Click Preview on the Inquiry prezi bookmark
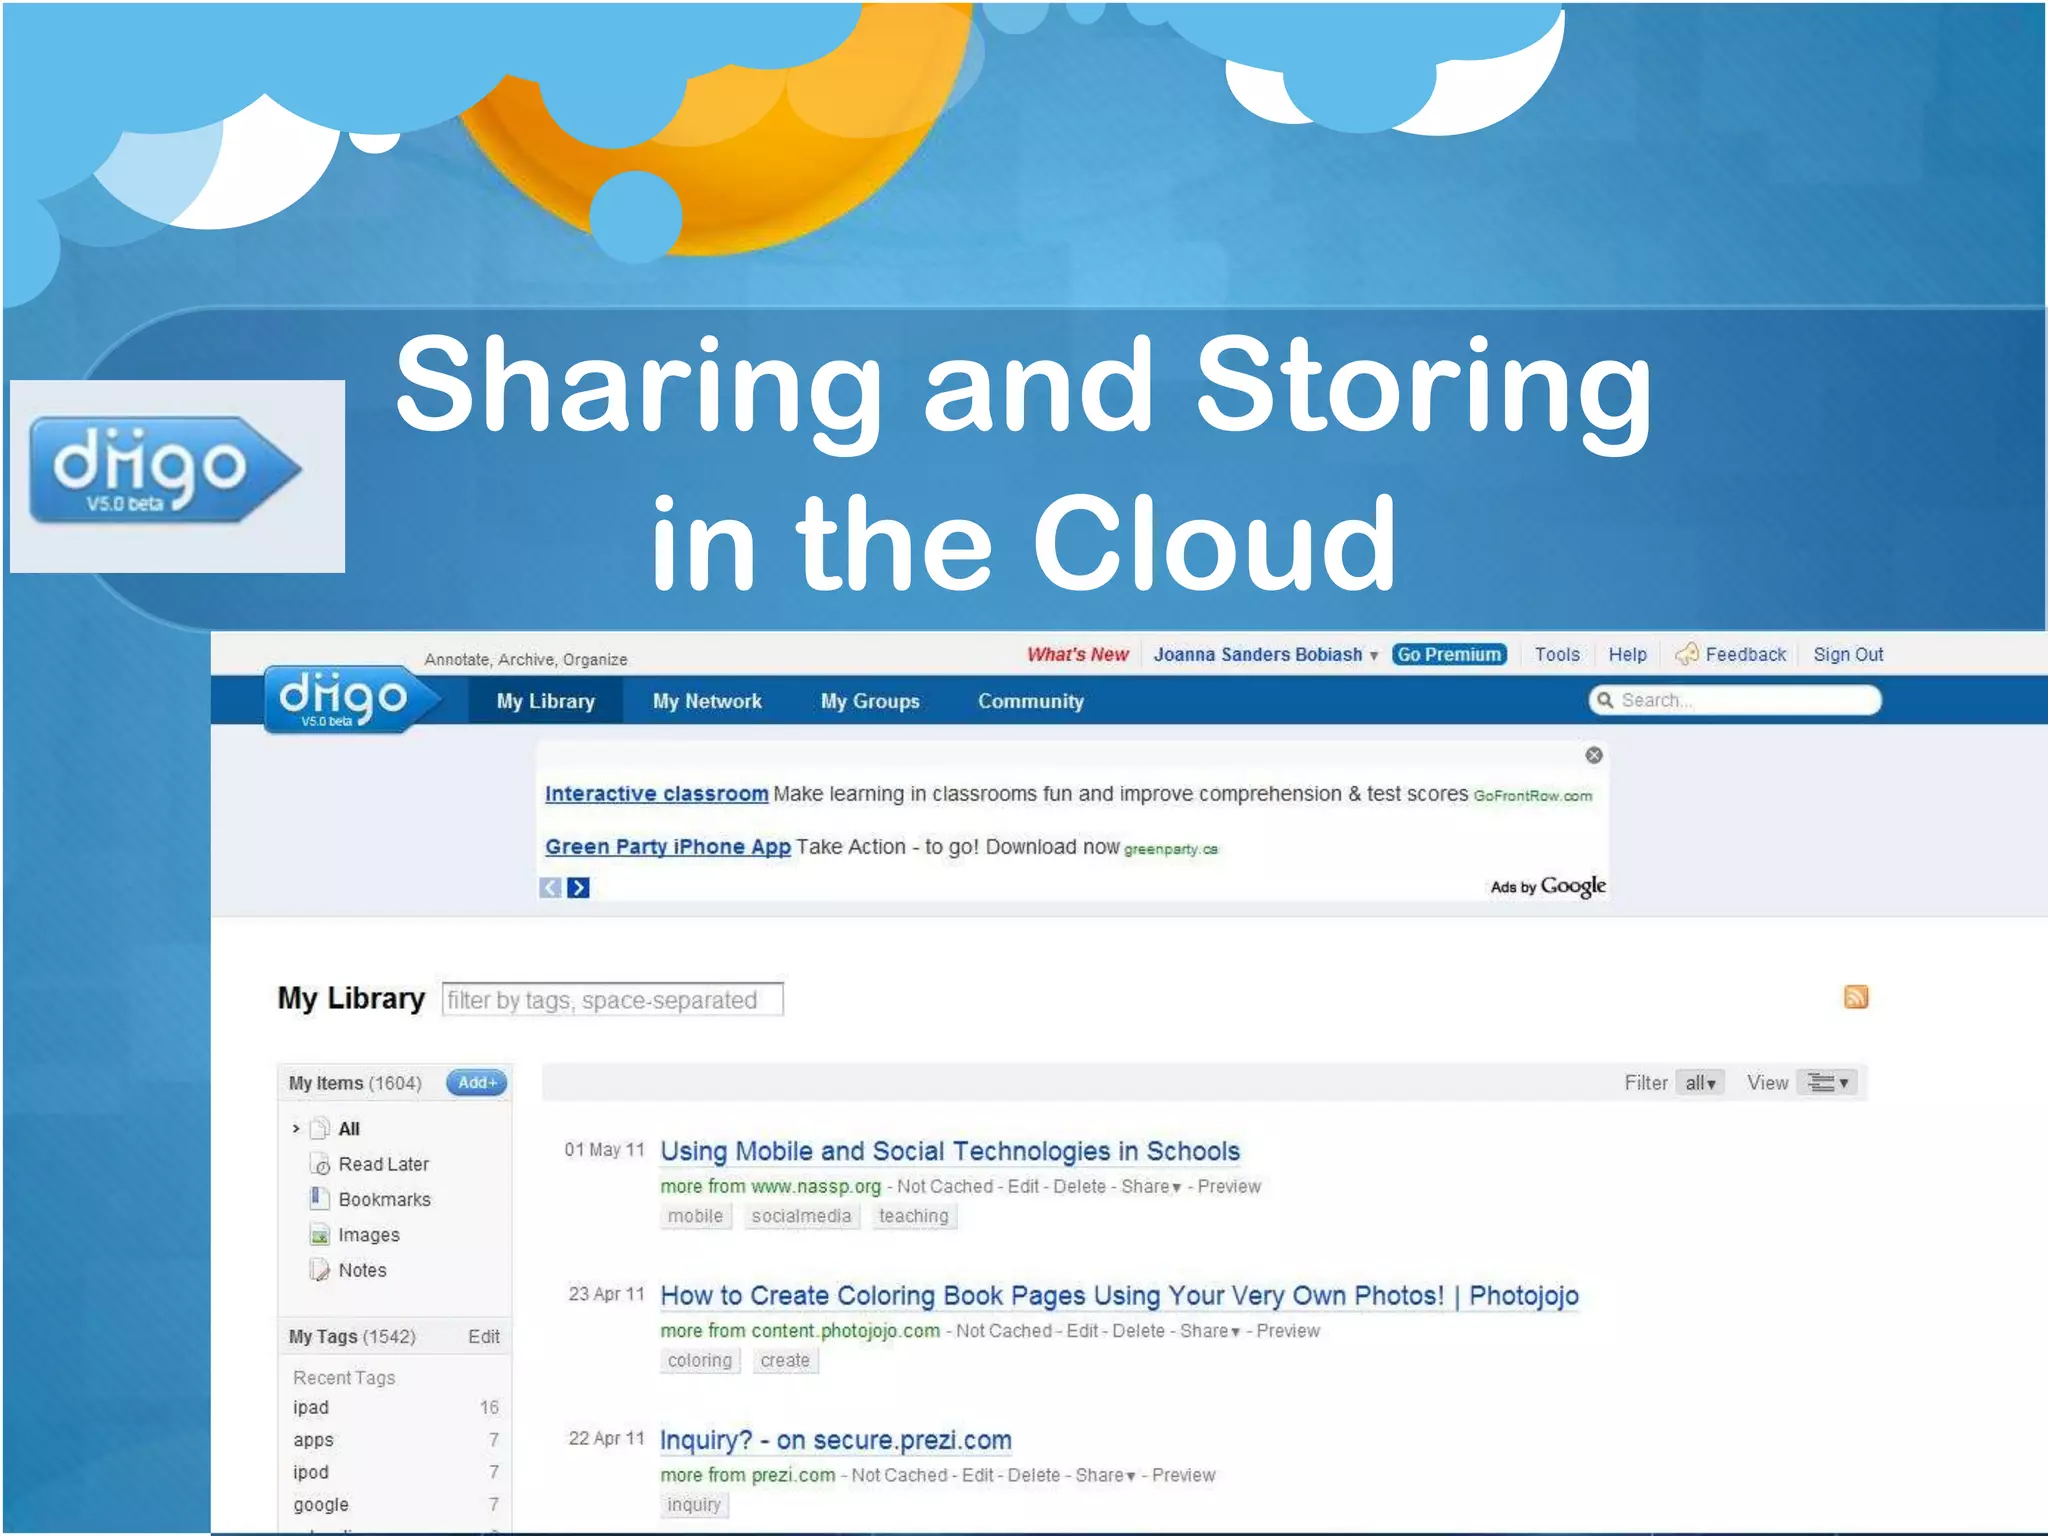The image size is (2048, 1536). (1183, 1475)
